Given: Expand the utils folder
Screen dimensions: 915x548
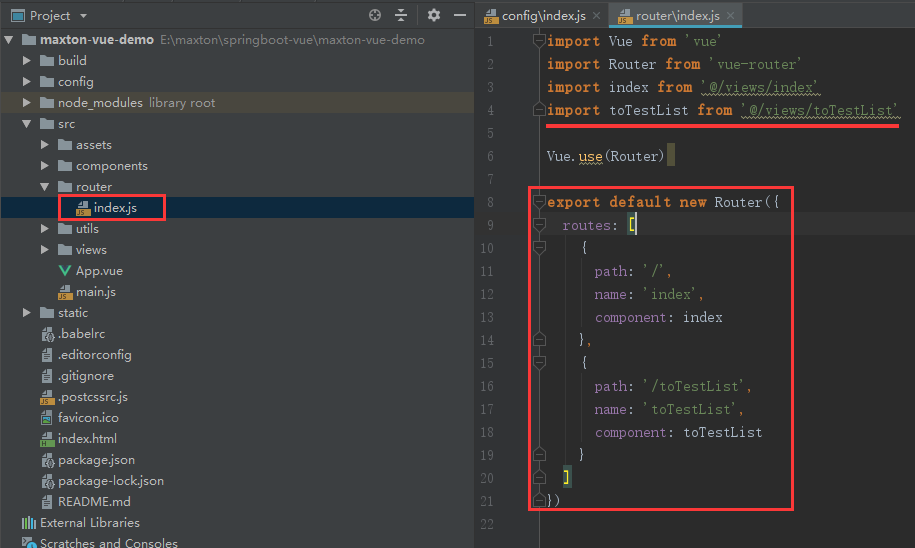Looking at the screenshot, I should coord(45,229).
